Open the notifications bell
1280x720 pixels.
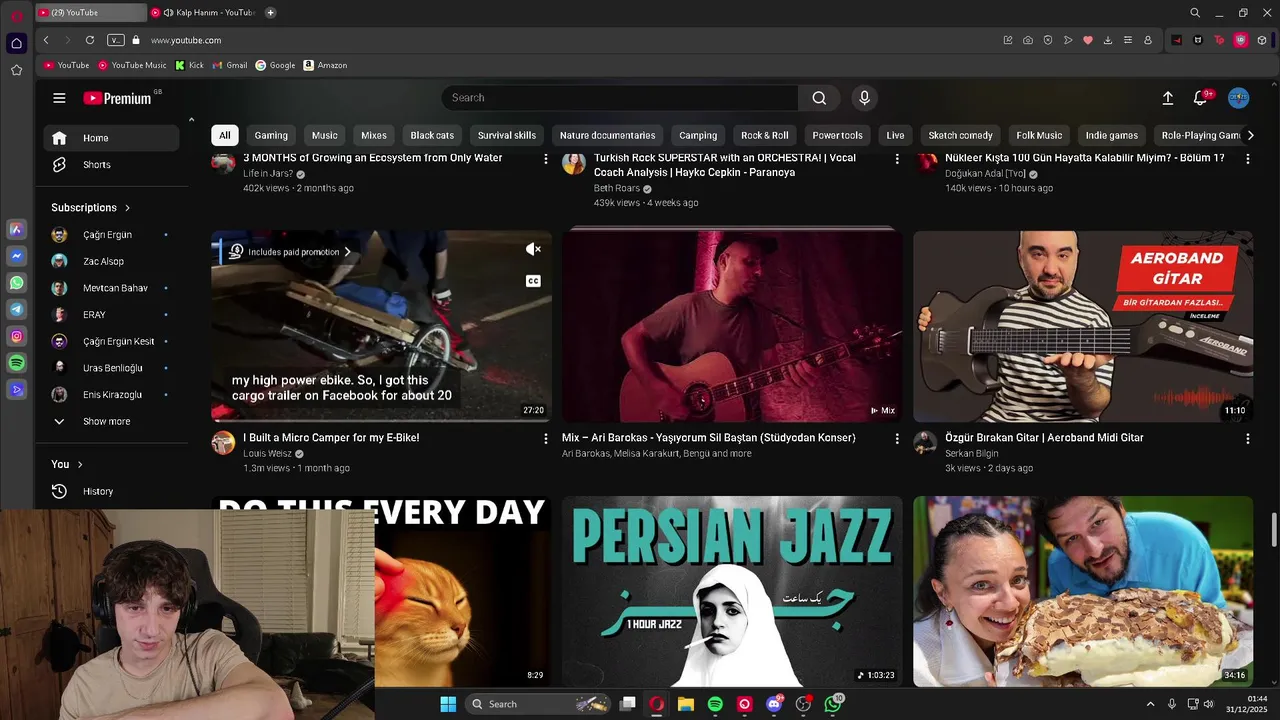pyautogui.click(x=1200, y=98)
